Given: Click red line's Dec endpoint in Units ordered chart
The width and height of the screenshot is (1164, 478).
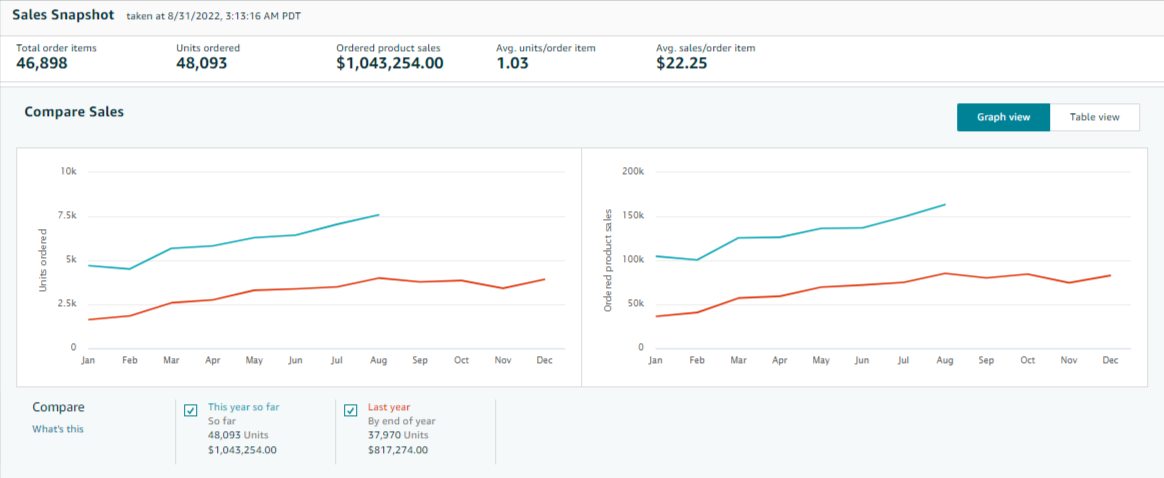Looking at the screenshot, I should coord(544,279).
